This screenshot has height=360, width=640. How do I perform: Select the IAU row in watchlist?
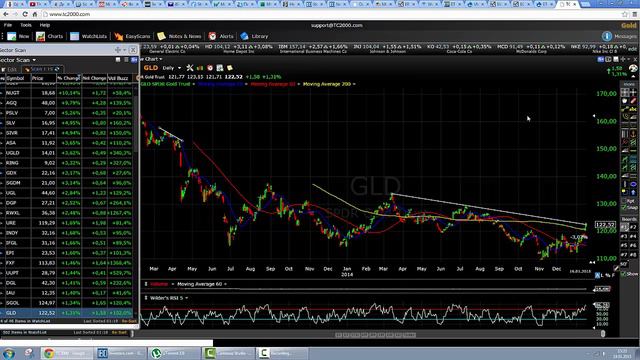67,293
